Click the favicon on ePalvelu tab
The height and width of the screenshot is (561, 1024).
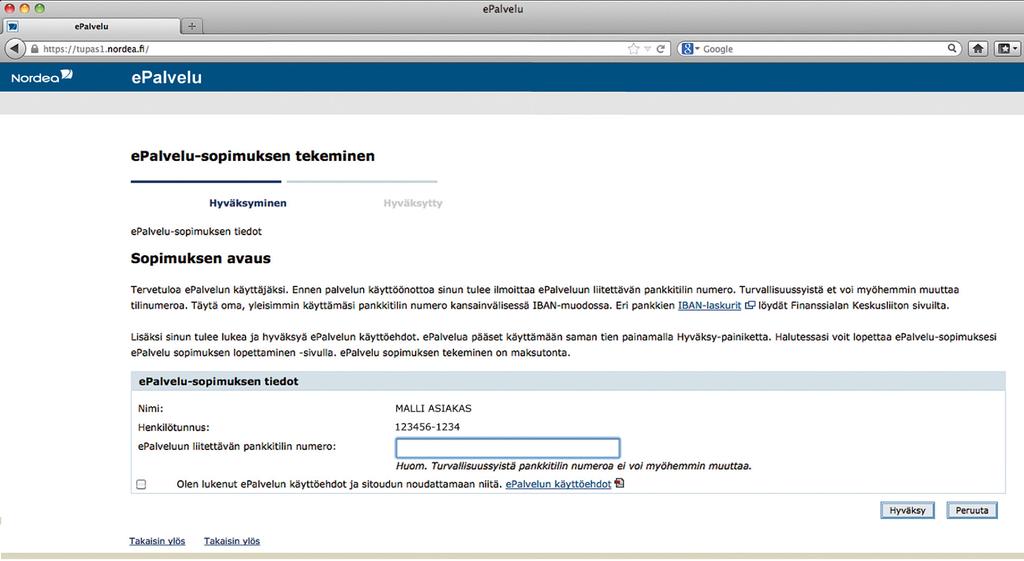tap(12, 27)
